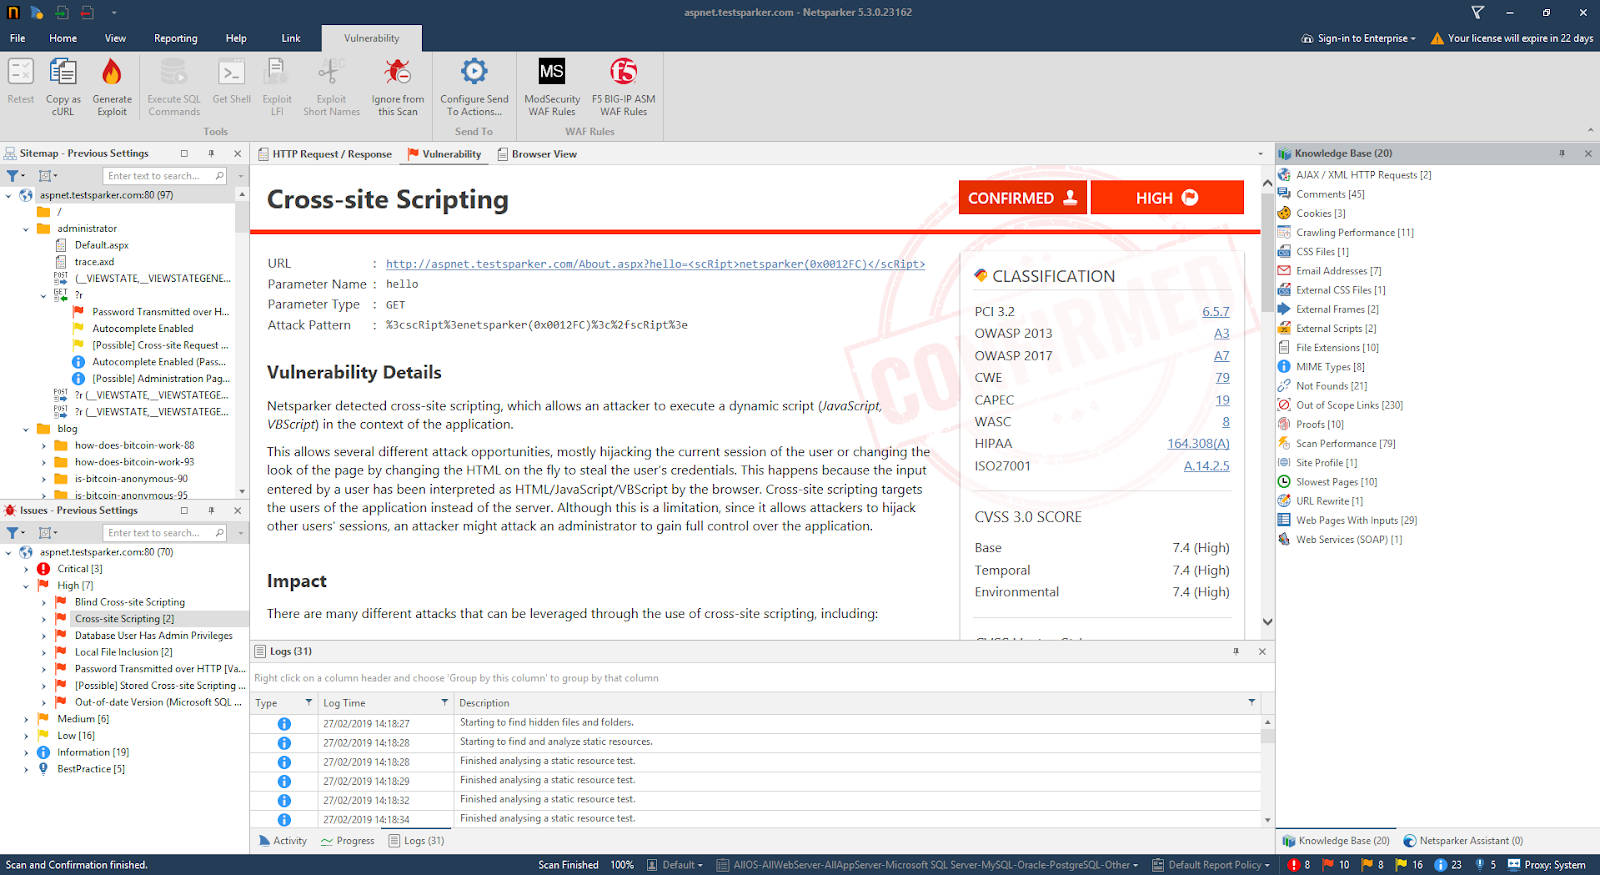Click ModSecurity WAF Rules icon
1600x875 pixels.
coord(551,73)
